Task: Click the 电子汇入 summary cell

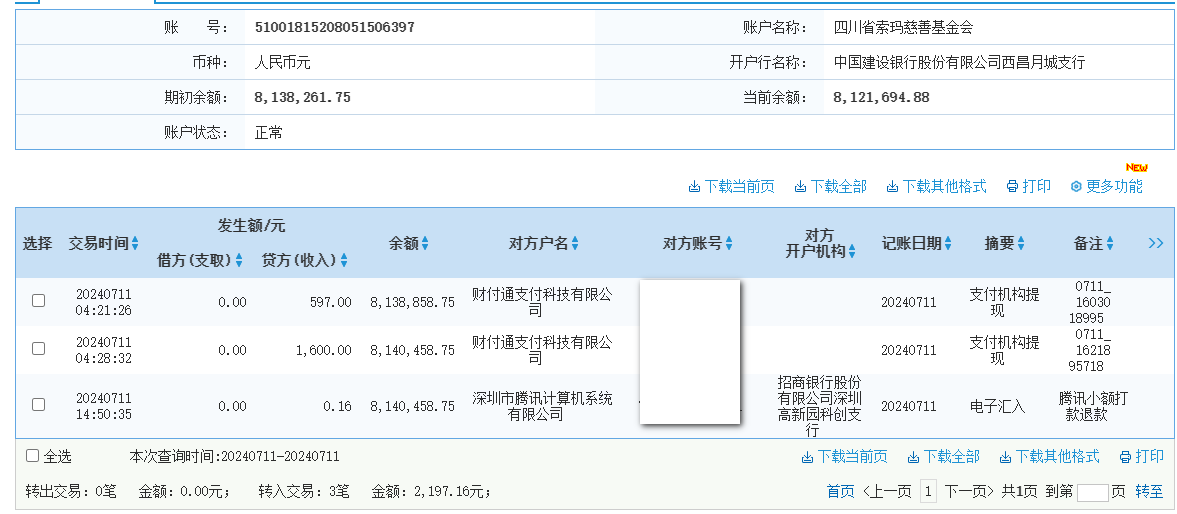Action: click(997, 406)
